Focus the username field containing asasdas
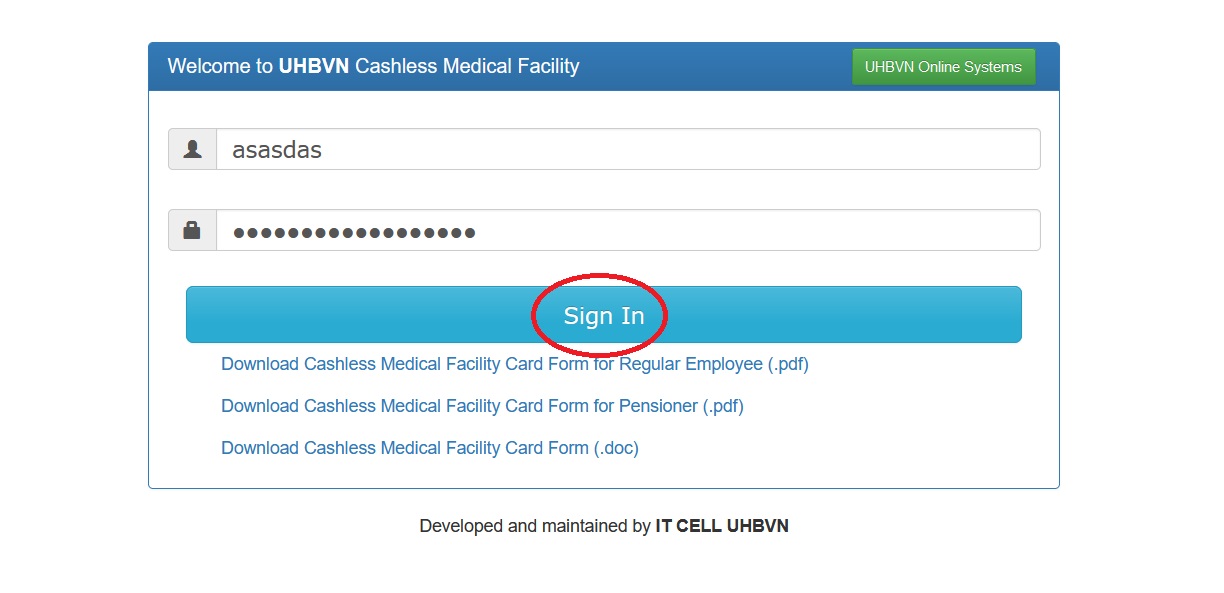 pyautogui.click(x=628, y=149)
